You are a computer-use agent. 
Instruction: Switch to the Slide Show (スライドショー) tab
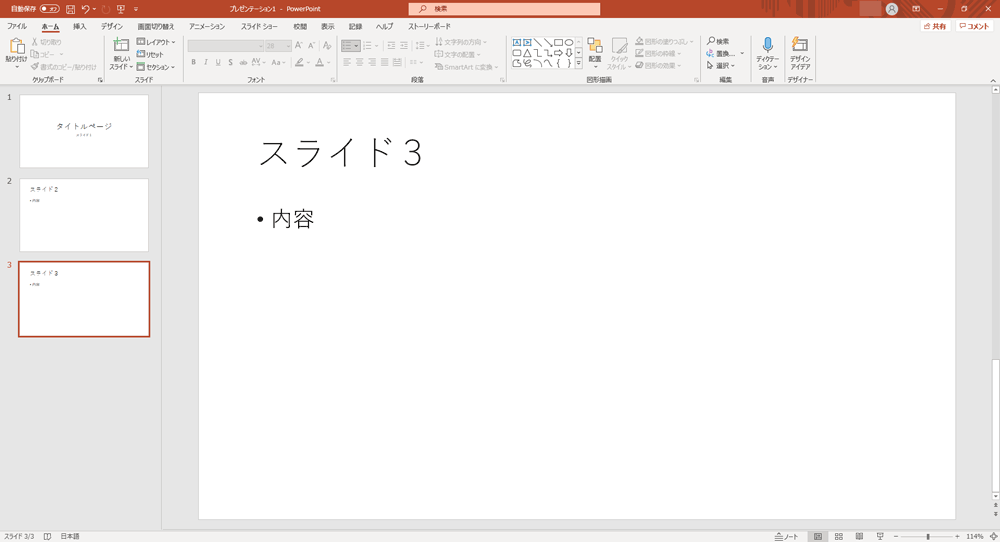coord(259,27)
